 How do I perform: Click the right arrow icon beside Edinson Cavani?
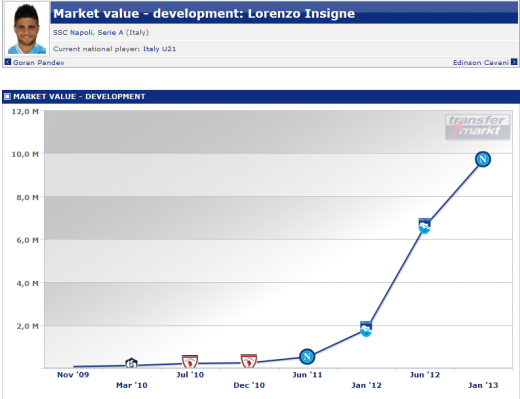[x=514, y=62]
